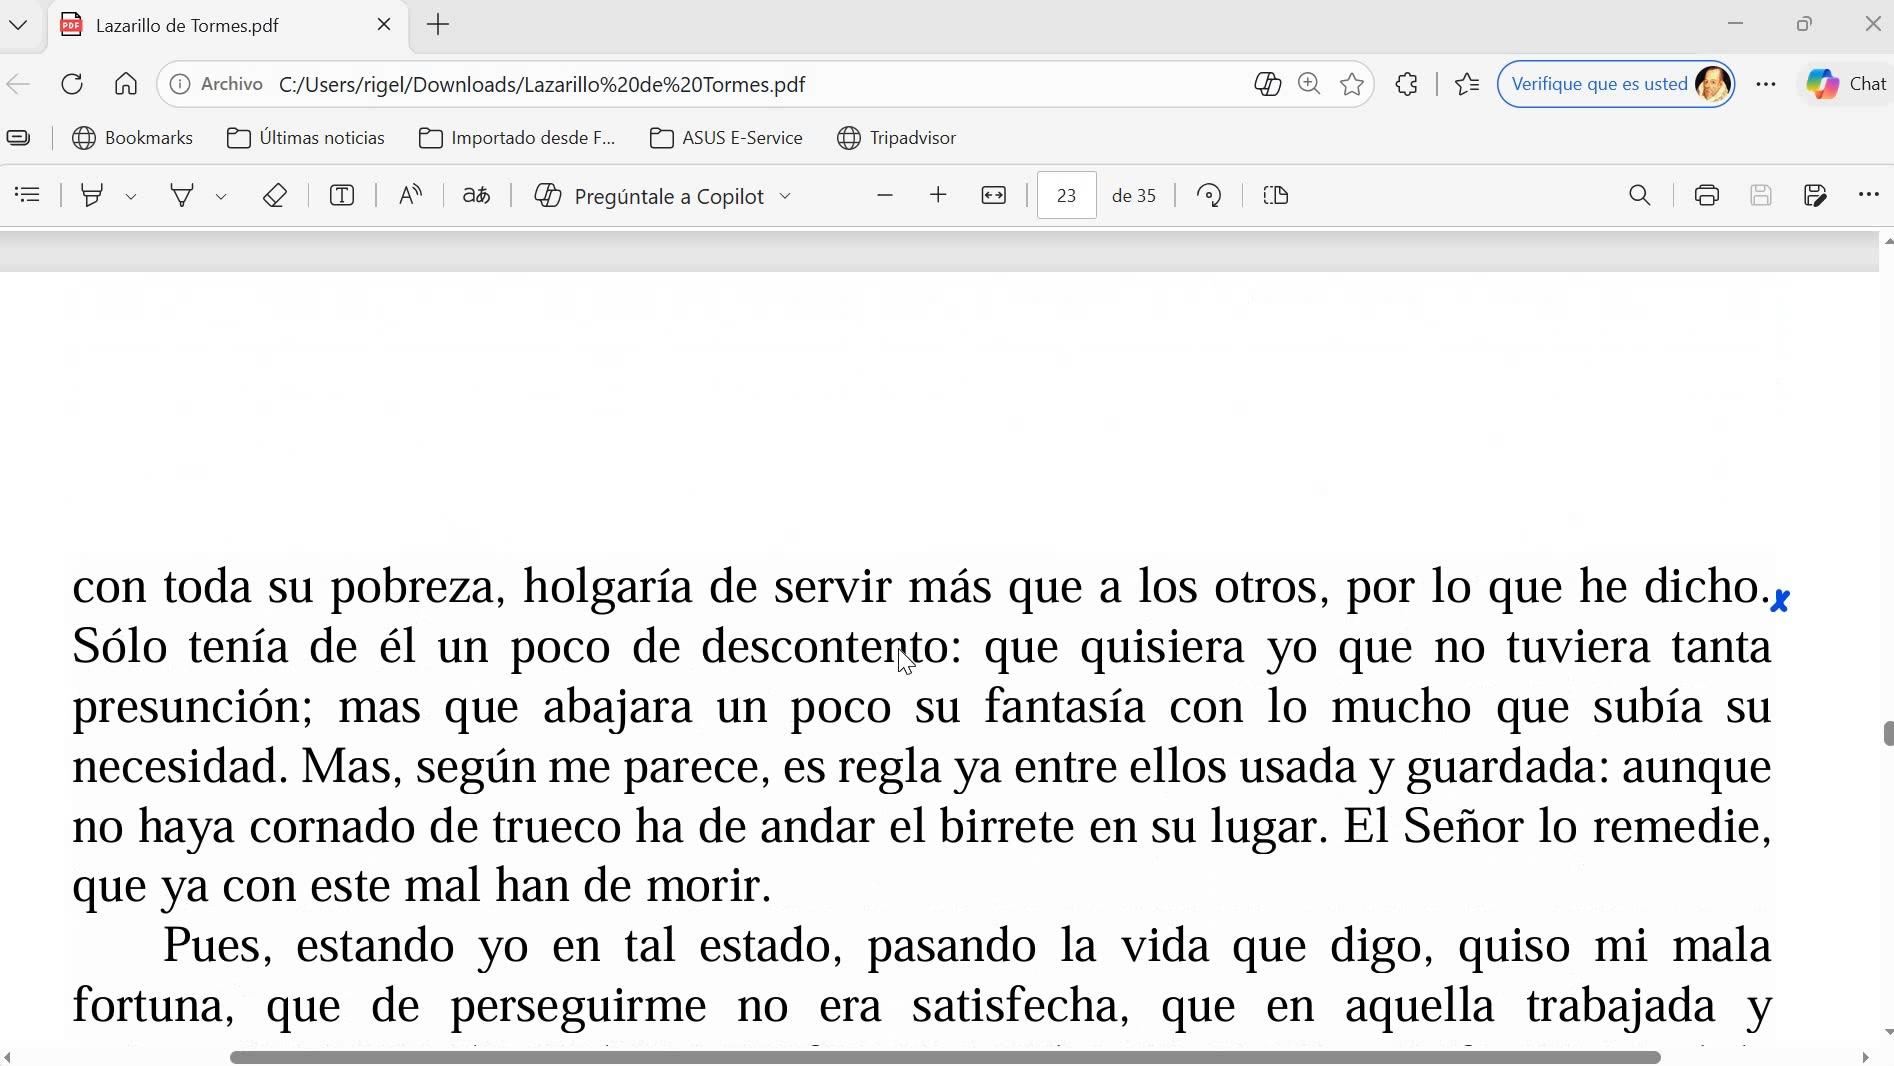
Task: Minimize the browser window
Action: (x=1736, y=24)
